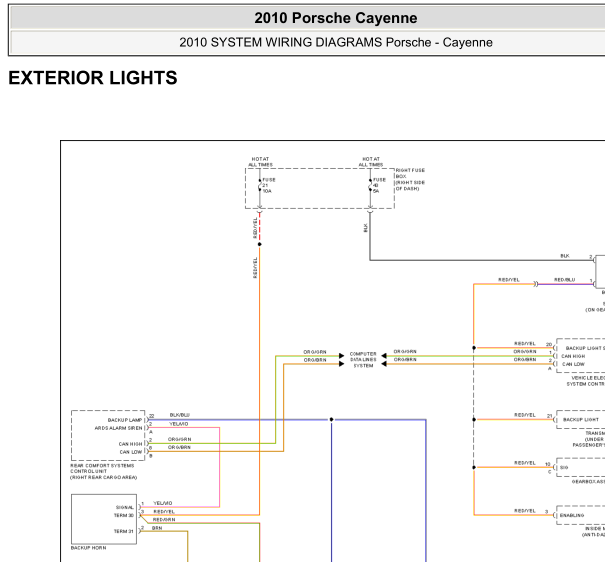The height and width of the screenshot is (562, 605).
Task: Click the Computer Data Lines System label
Action: coord(363,359)
